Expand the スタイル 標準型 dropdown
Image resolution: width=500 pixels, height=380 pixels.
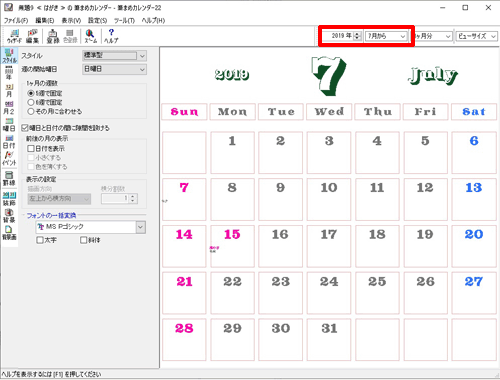[x=114, y=56]
